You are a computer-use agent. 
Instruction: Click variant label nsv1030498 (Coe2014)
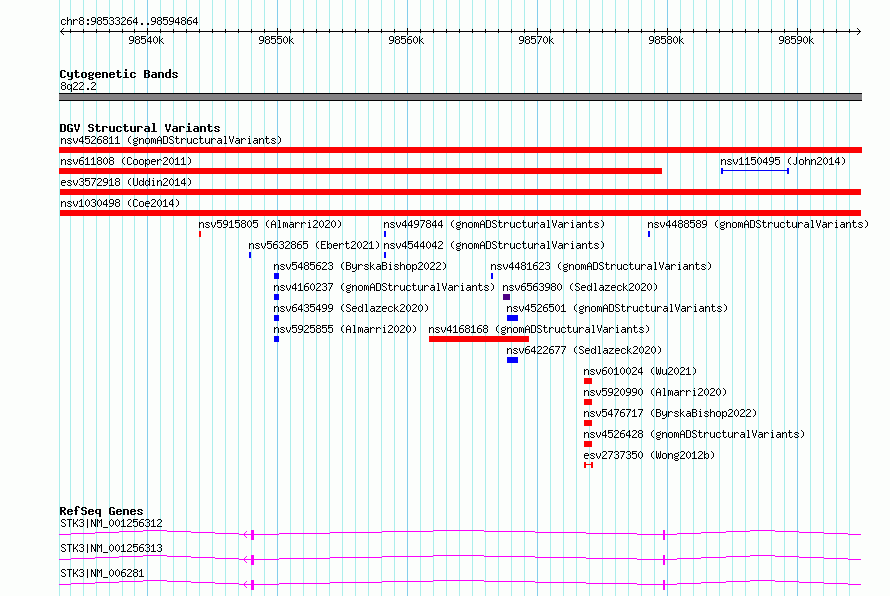(x=120, y=203)
